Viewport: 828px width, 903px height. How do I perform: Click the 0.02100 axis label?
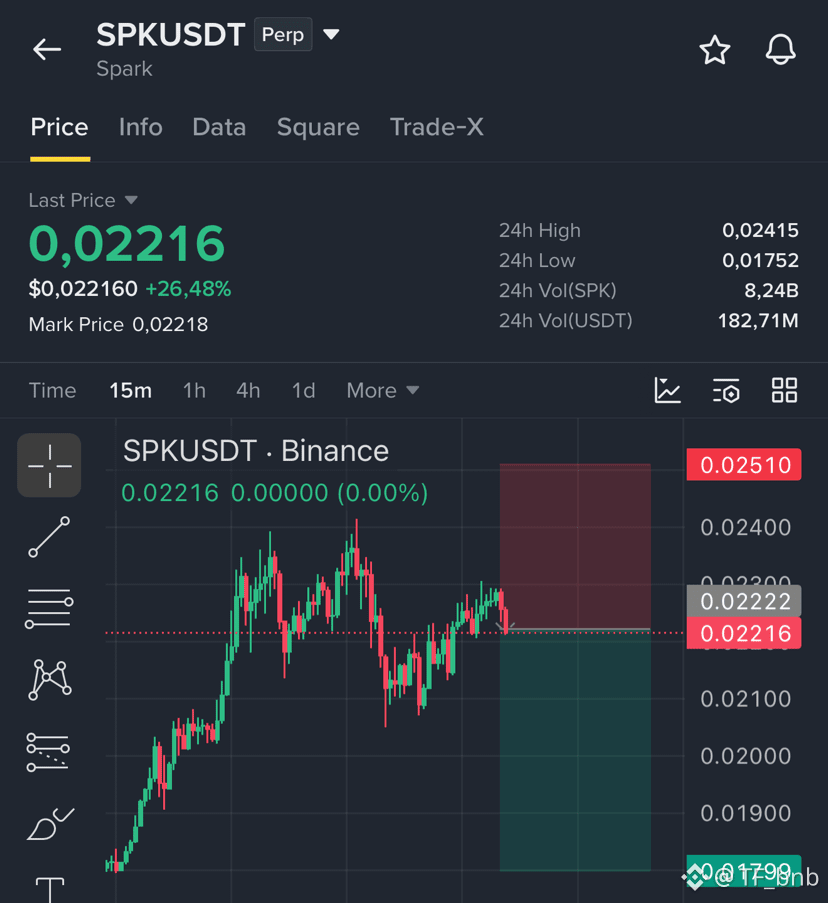[745, 699]
